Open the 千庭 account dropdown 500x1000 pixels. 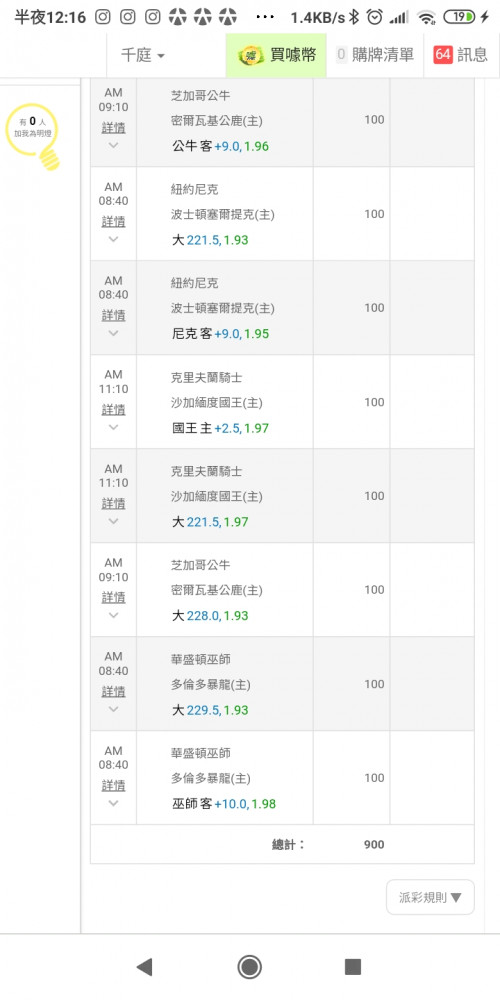(143, 55)
